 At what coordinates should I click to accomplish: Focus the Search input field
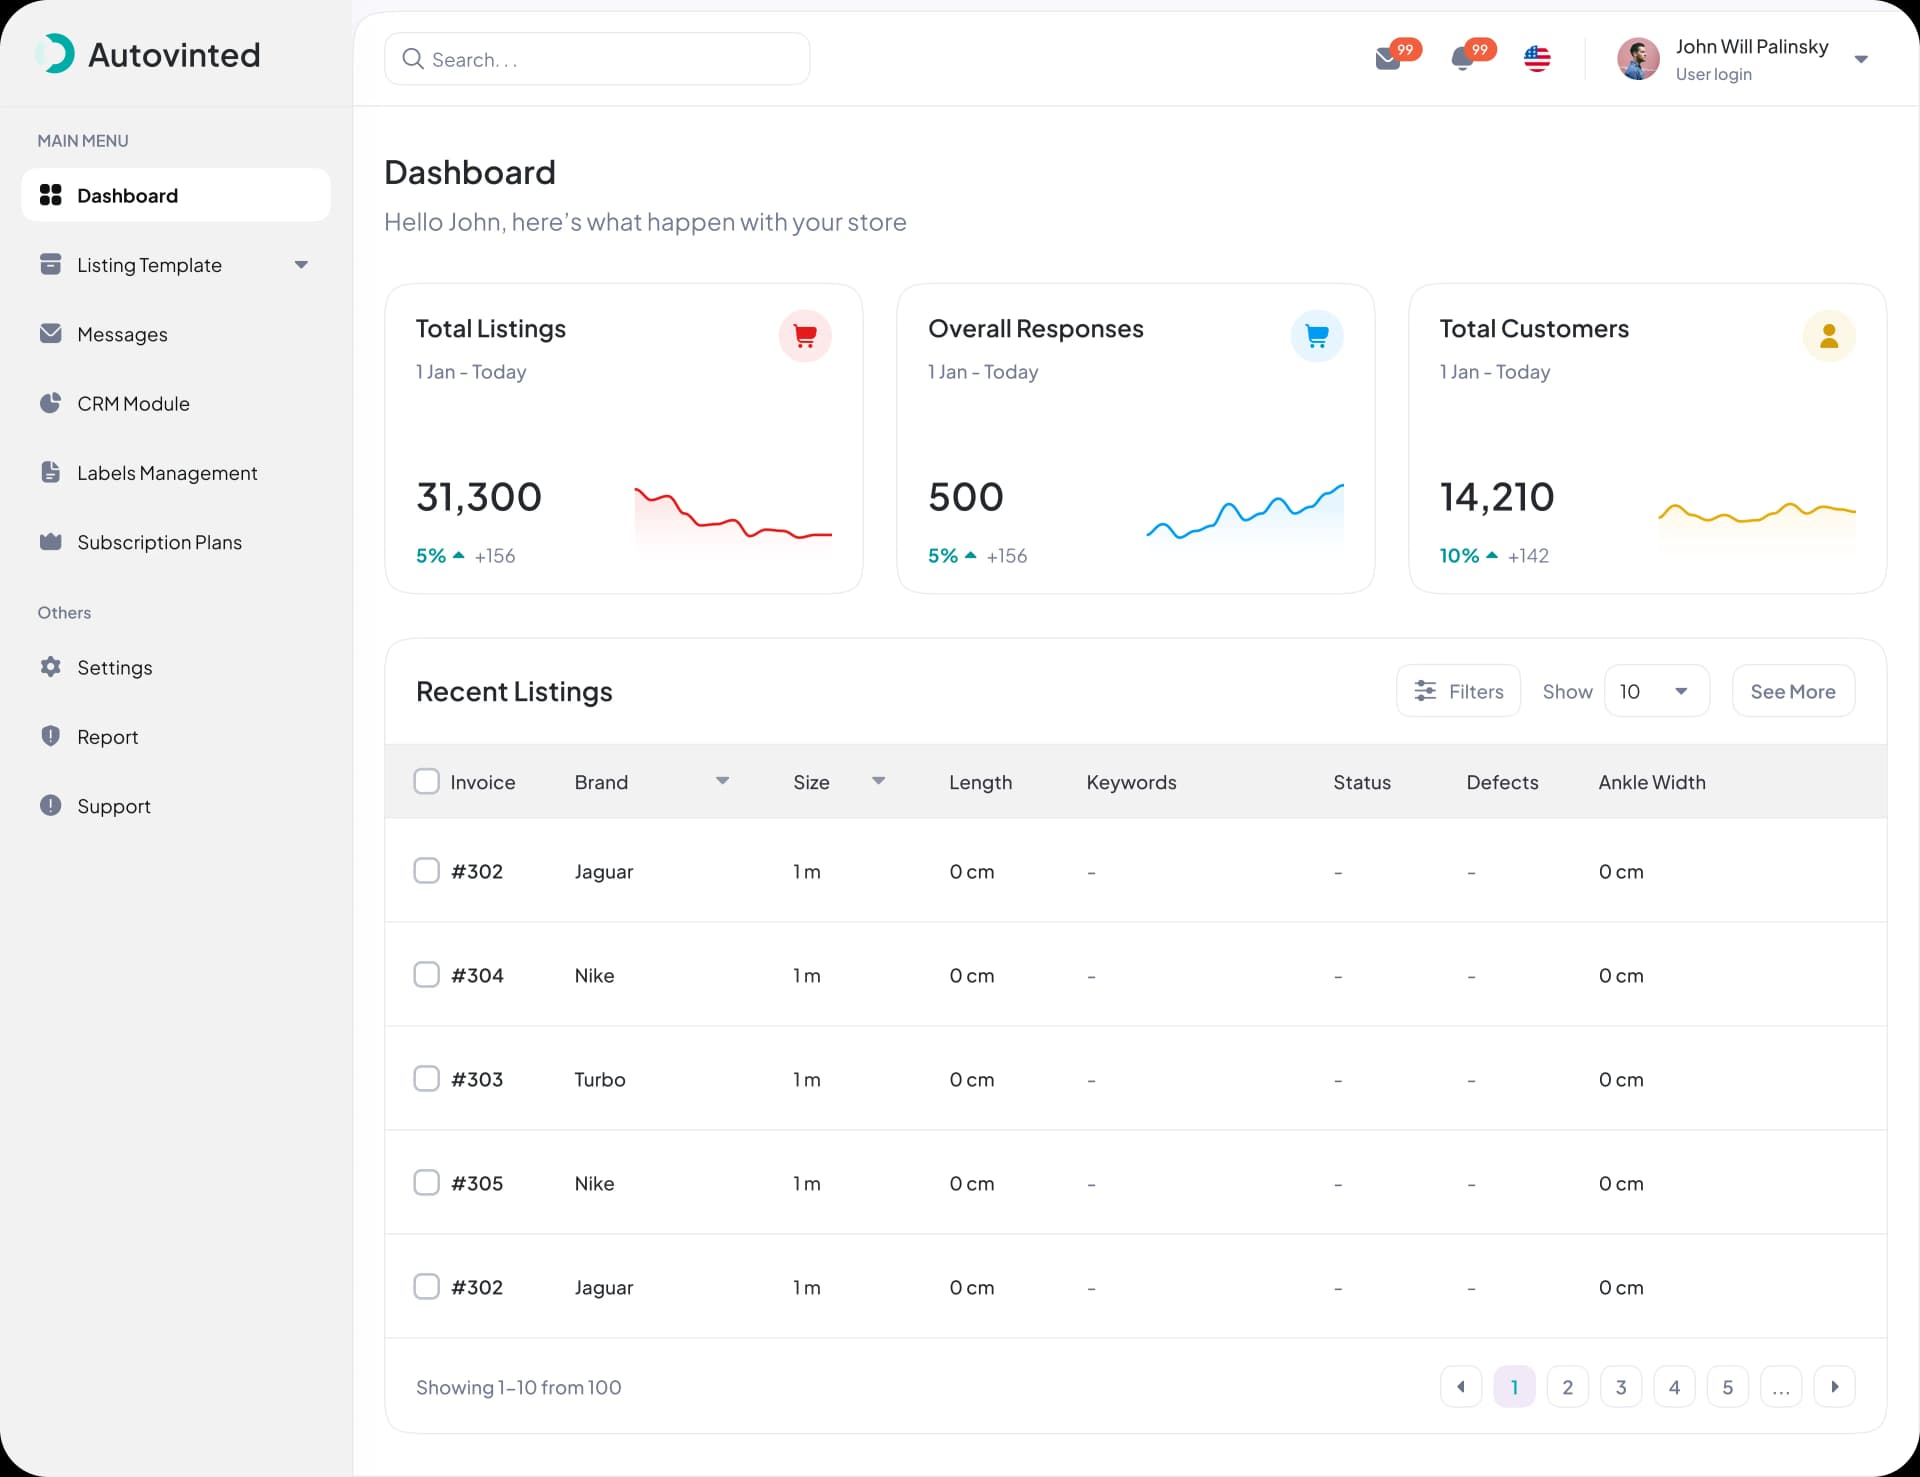tap(597, 59)
